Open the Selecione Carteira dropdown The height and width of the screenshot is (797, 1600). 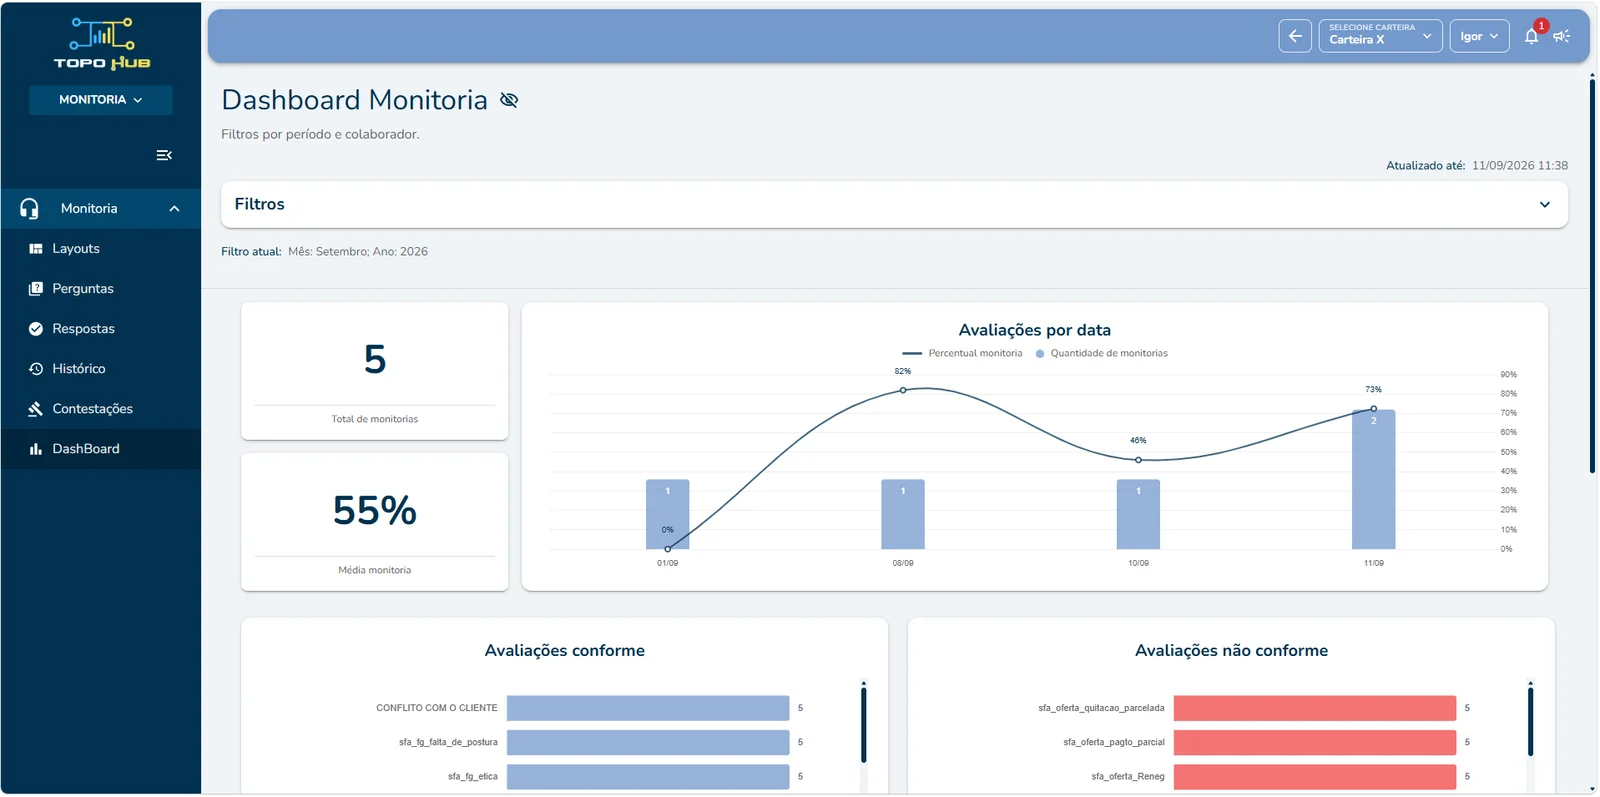point(1380,36)
